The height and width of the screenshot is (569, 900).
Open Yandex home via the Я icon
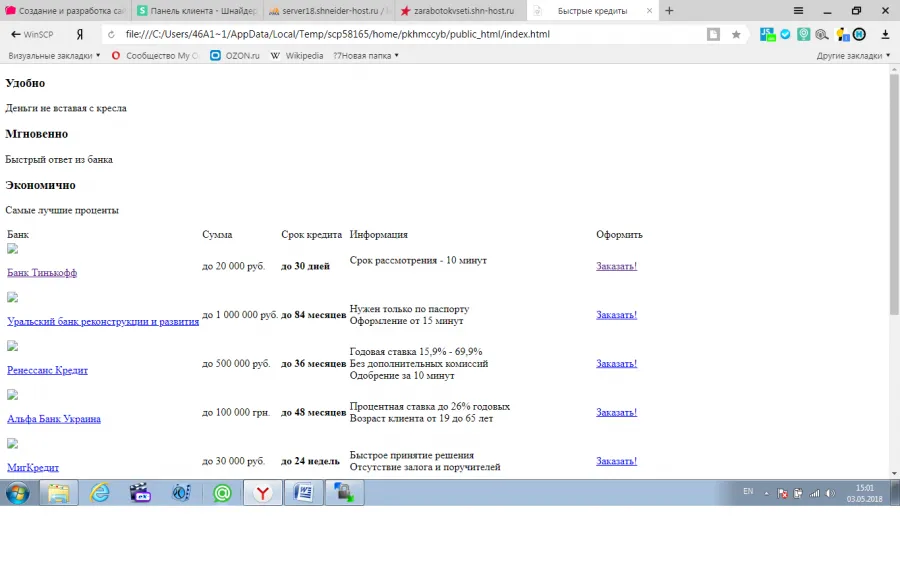point(80,34)
